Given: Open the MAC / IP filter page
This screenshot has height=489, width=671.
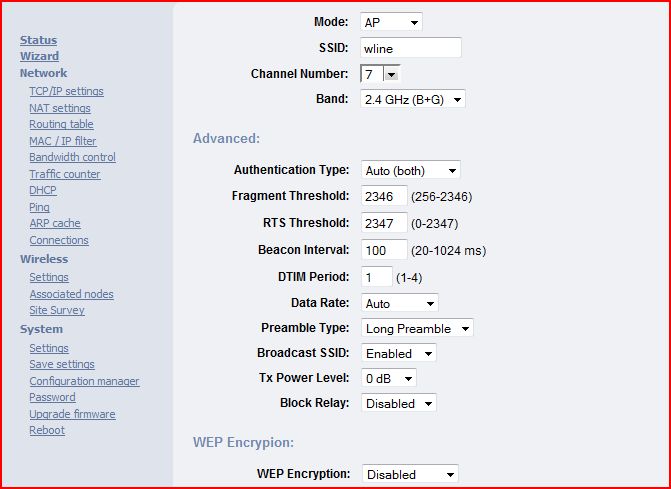Looking at the screenshot, I should tap(62, 141).
